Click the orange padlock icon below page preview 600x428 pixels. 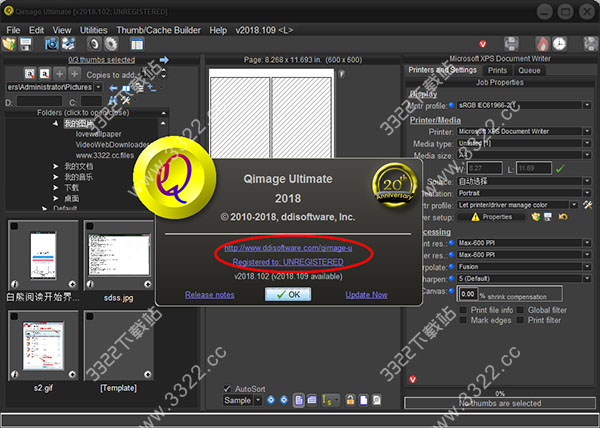(x=350, y=400)
